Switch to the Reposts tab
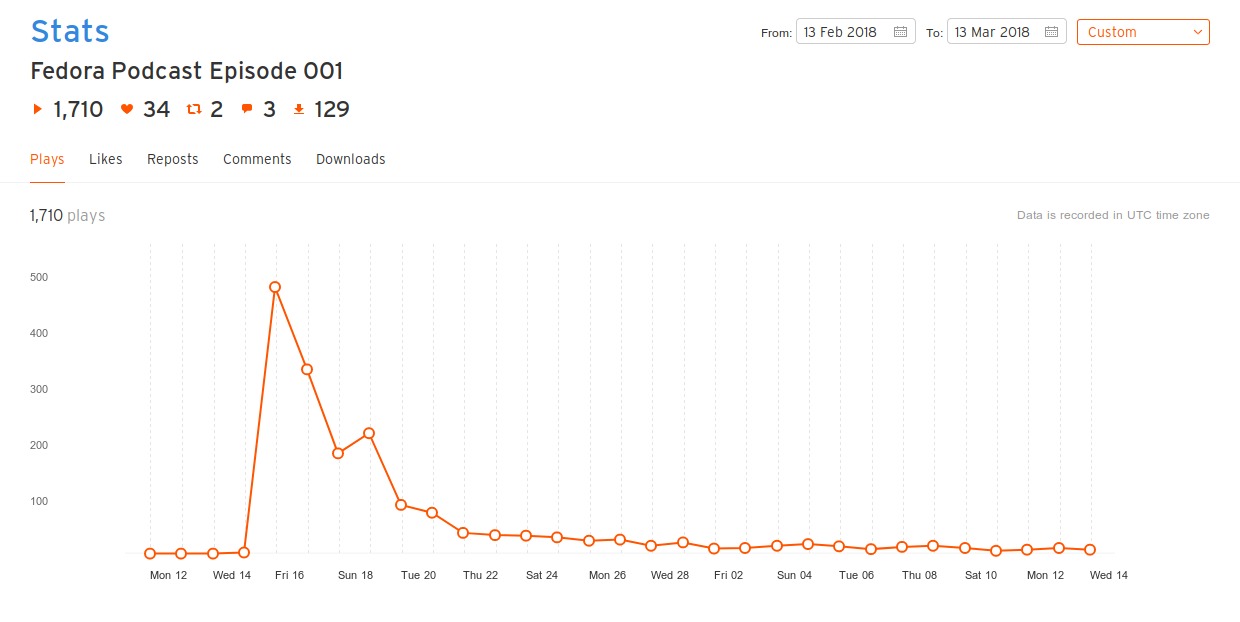 173,159
